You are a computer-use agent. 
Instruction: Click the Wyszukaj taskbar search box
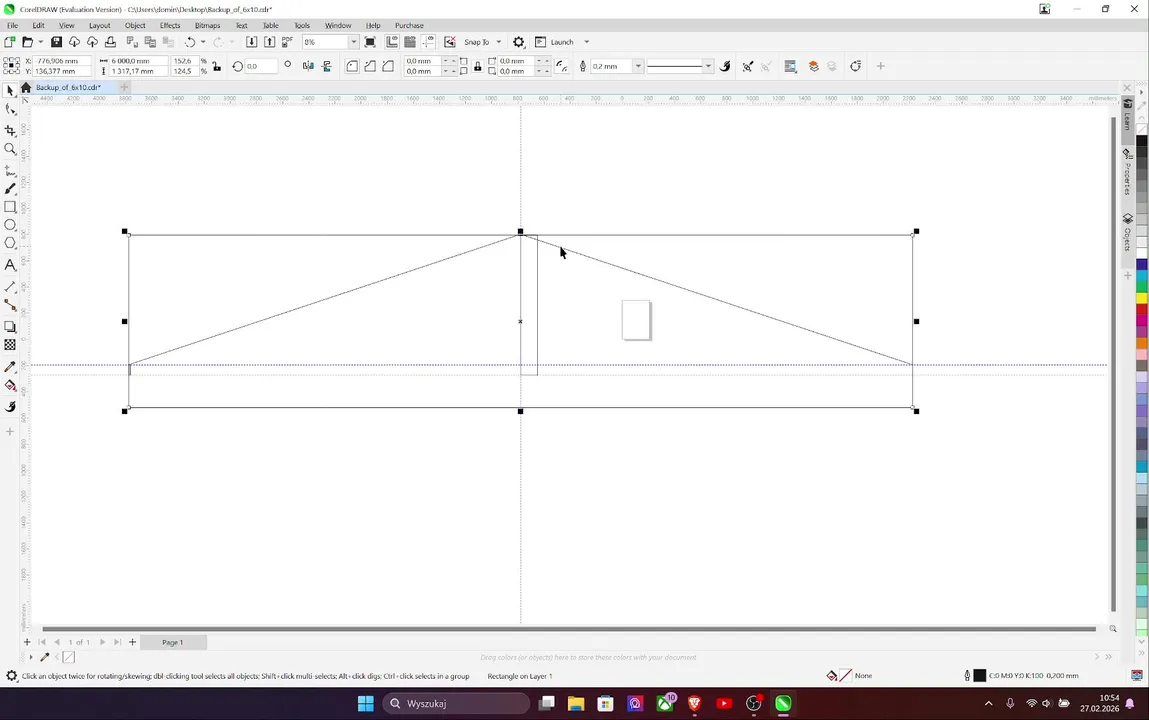456,703
